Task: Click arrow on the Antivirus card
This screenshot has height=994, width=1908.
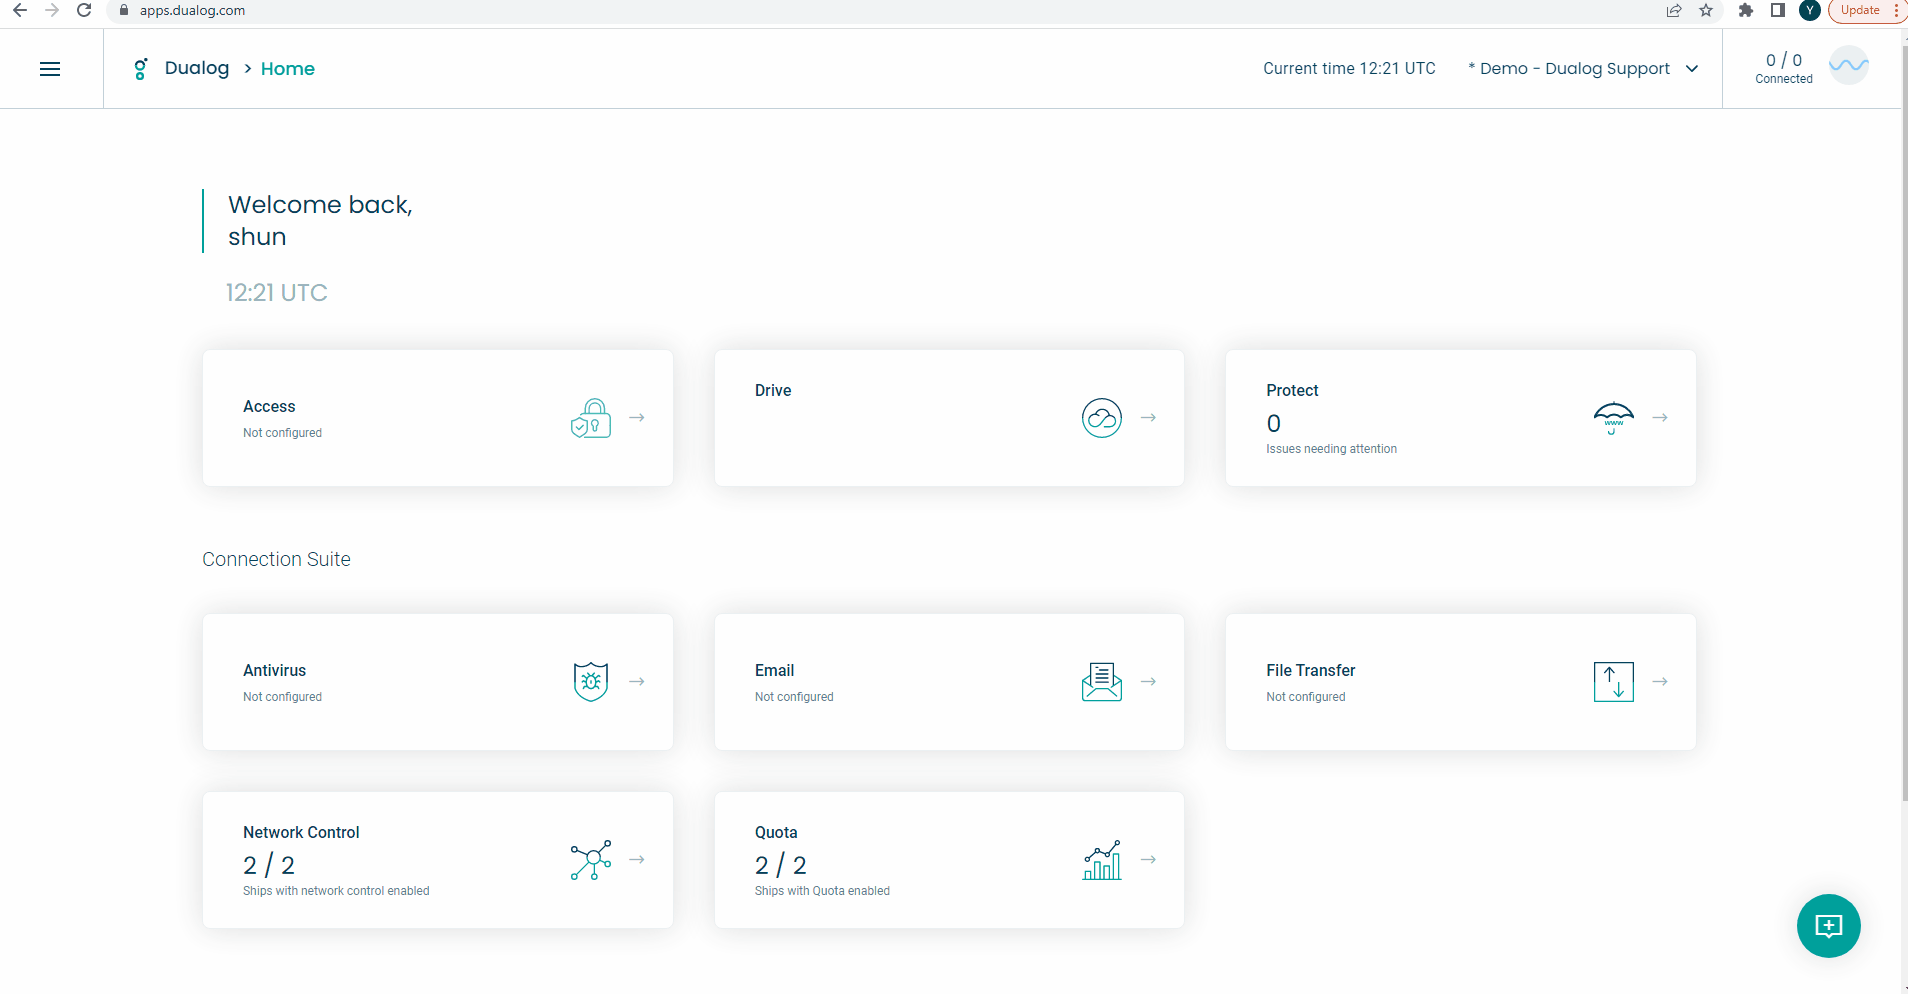Action: 637,682
